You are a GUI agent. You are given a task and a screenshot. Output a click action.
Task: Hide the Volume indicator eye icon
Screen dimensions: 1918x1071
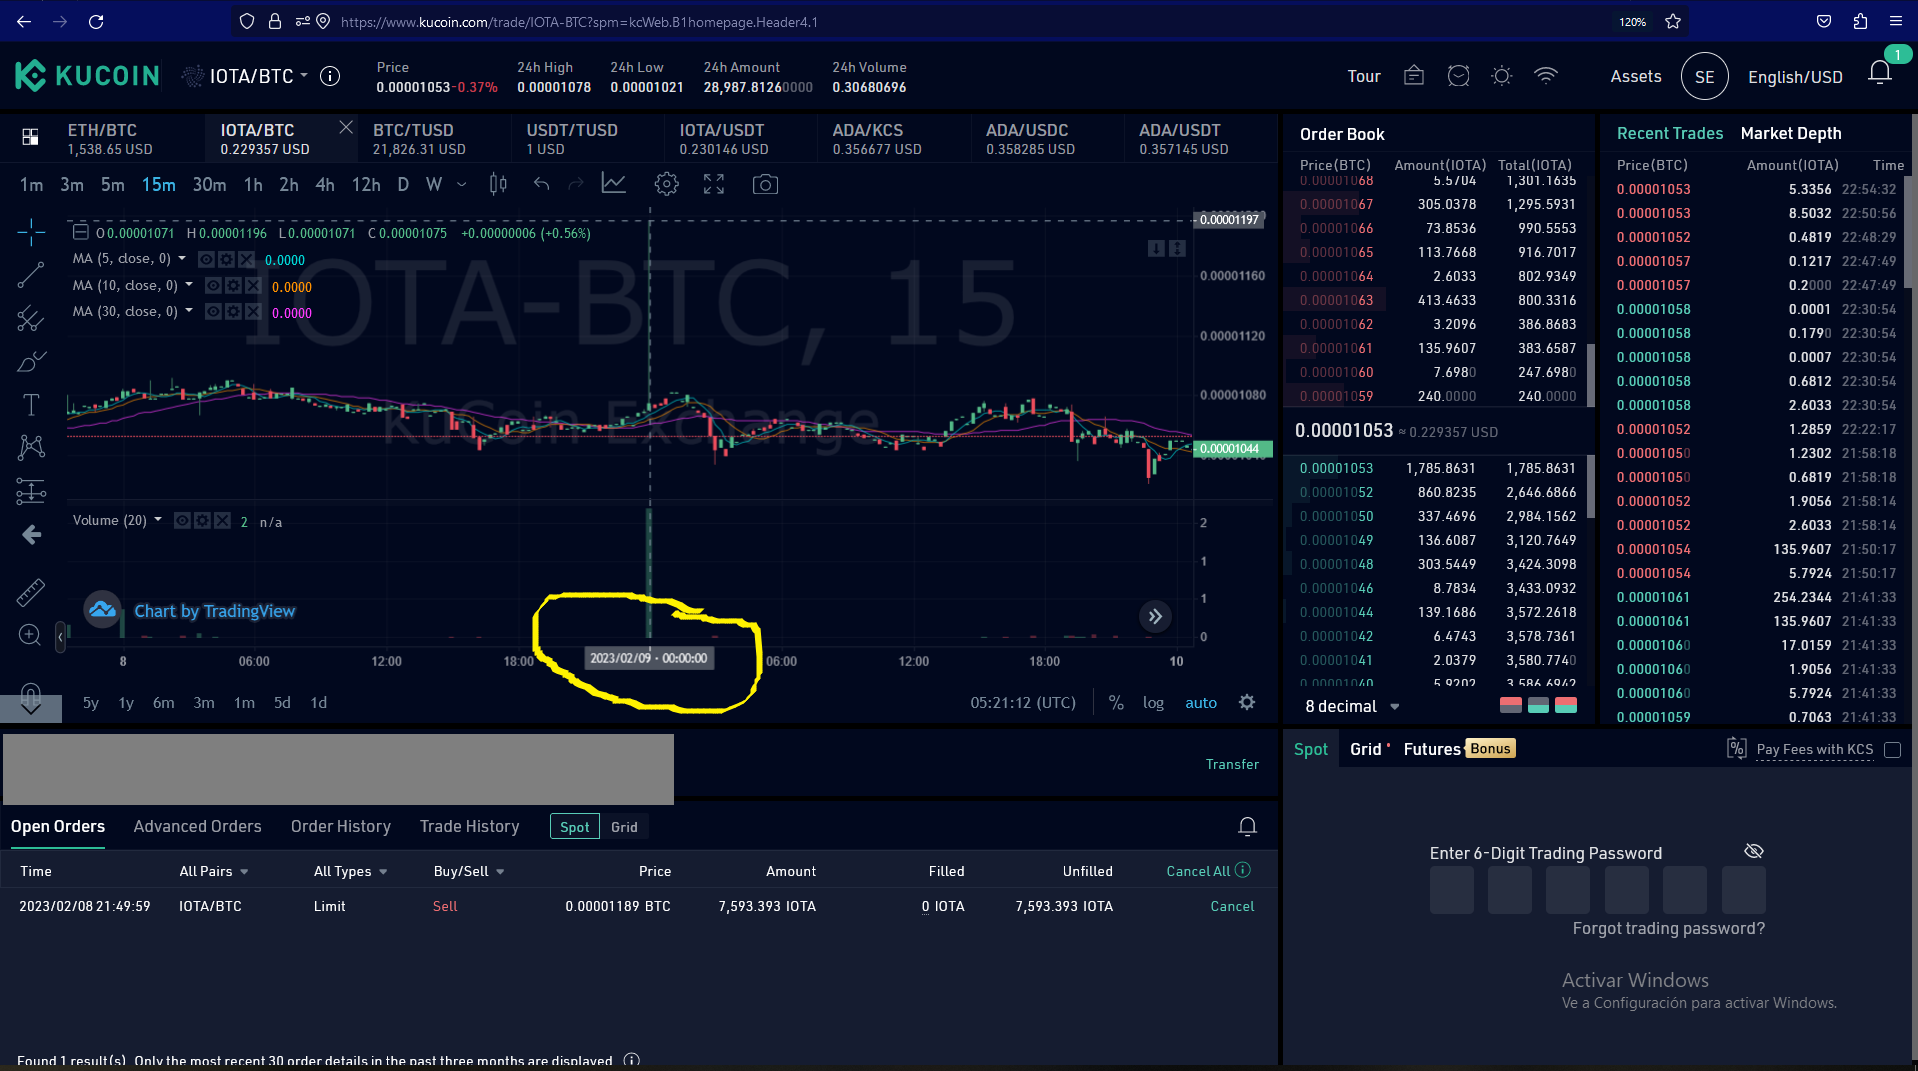pos(182,521)
